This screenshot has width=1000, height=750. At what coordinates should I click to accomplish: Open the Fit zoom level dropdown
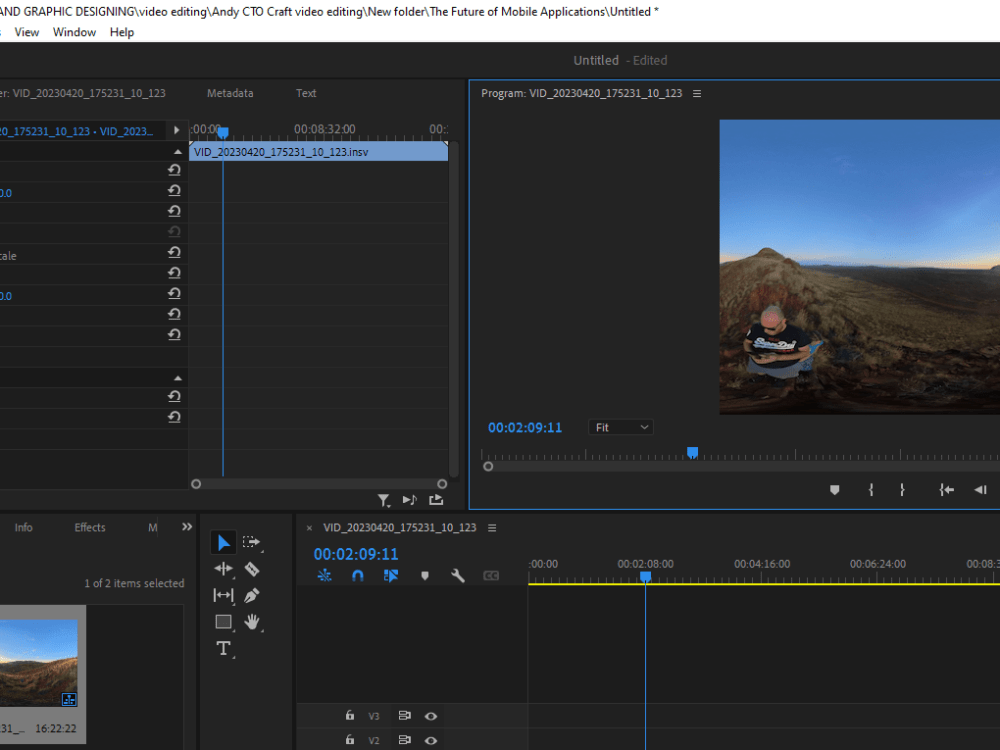click(621, 427)
